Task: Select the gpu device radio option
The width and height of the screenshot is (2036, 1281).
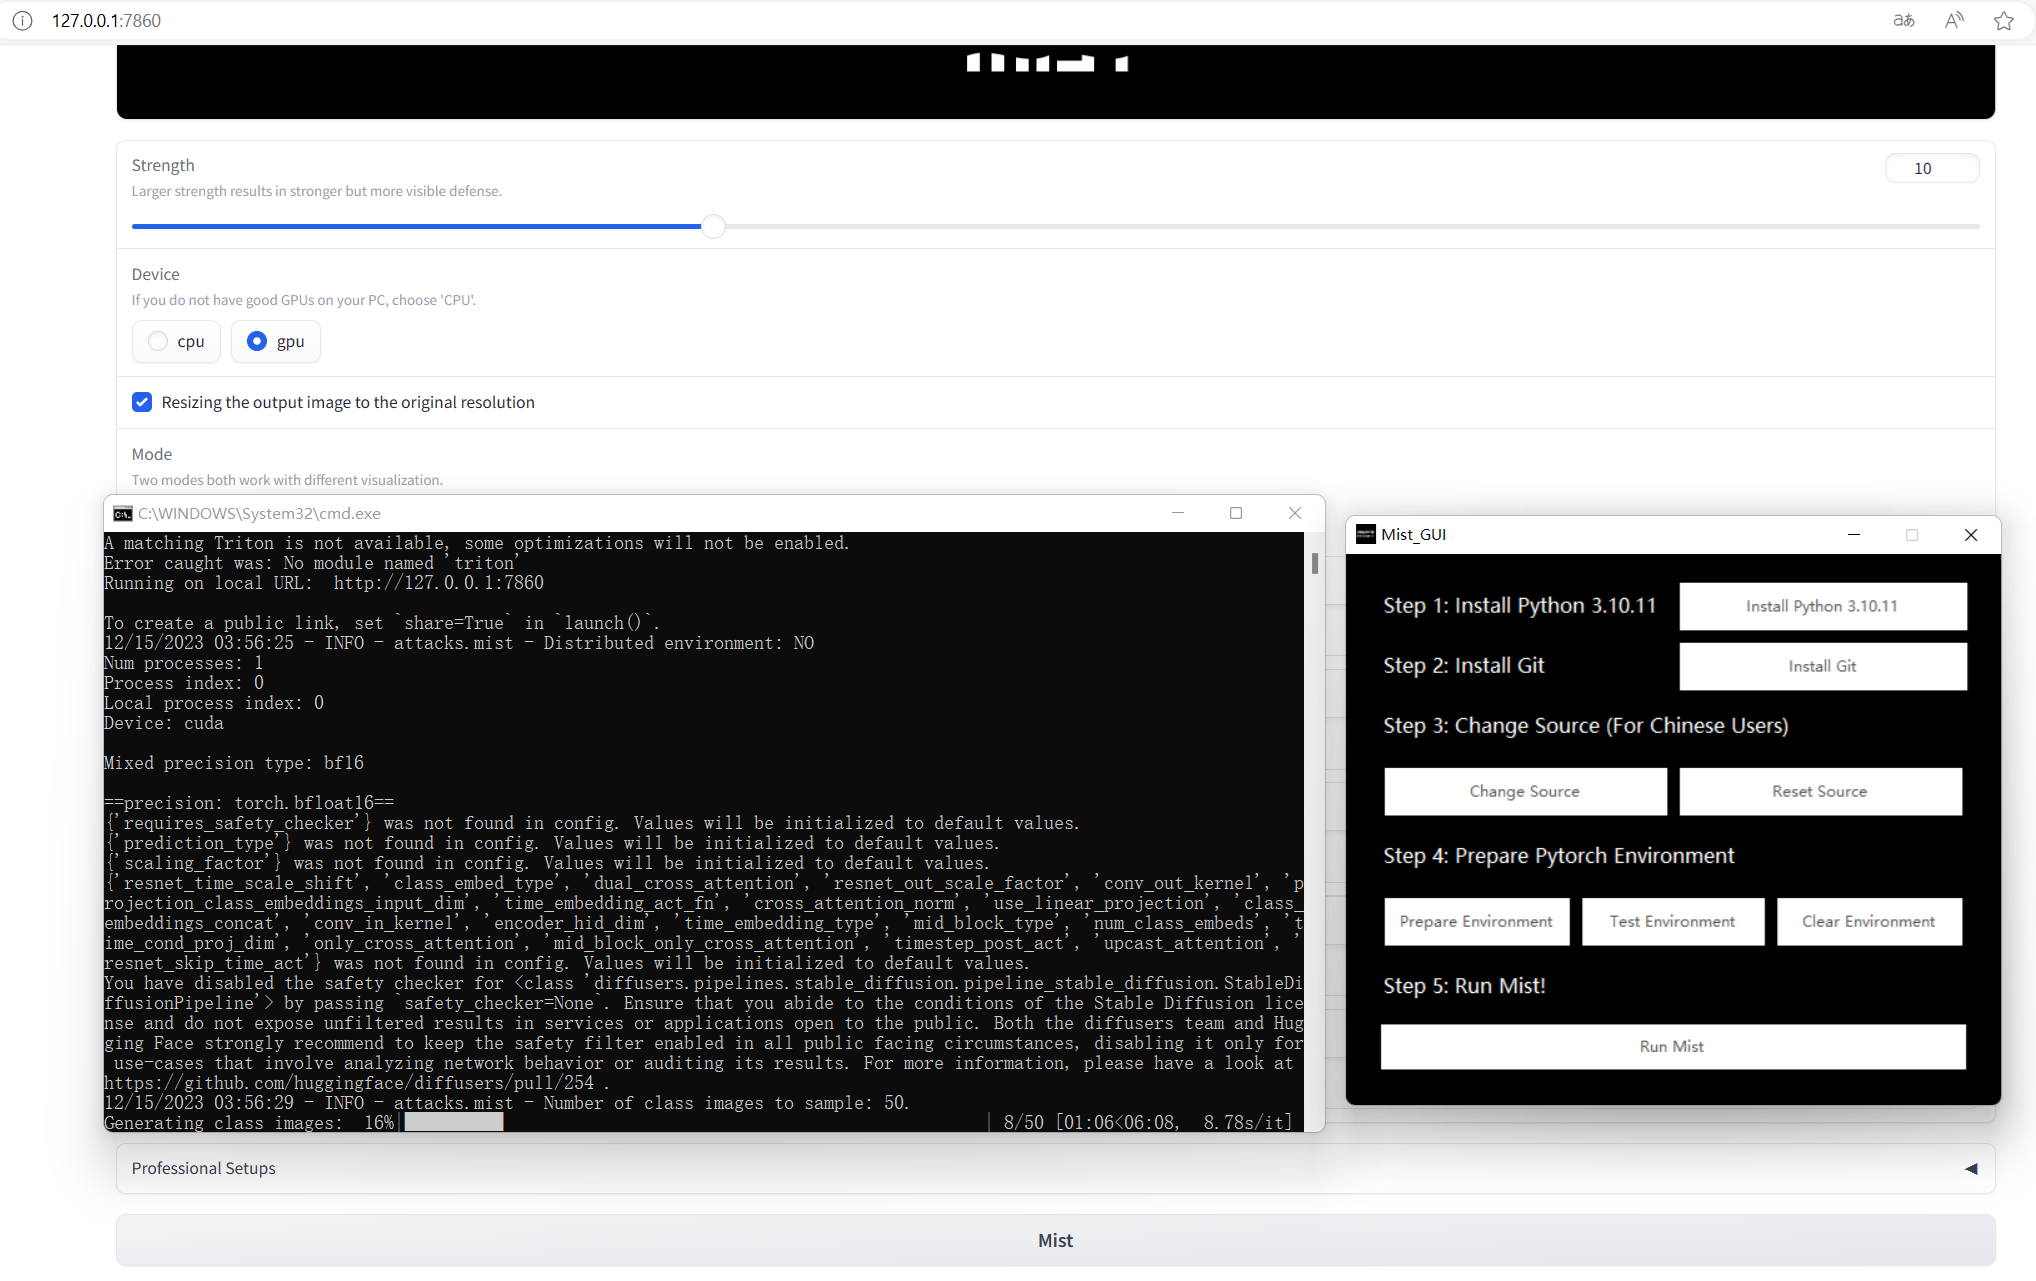Action: [257, 341]
